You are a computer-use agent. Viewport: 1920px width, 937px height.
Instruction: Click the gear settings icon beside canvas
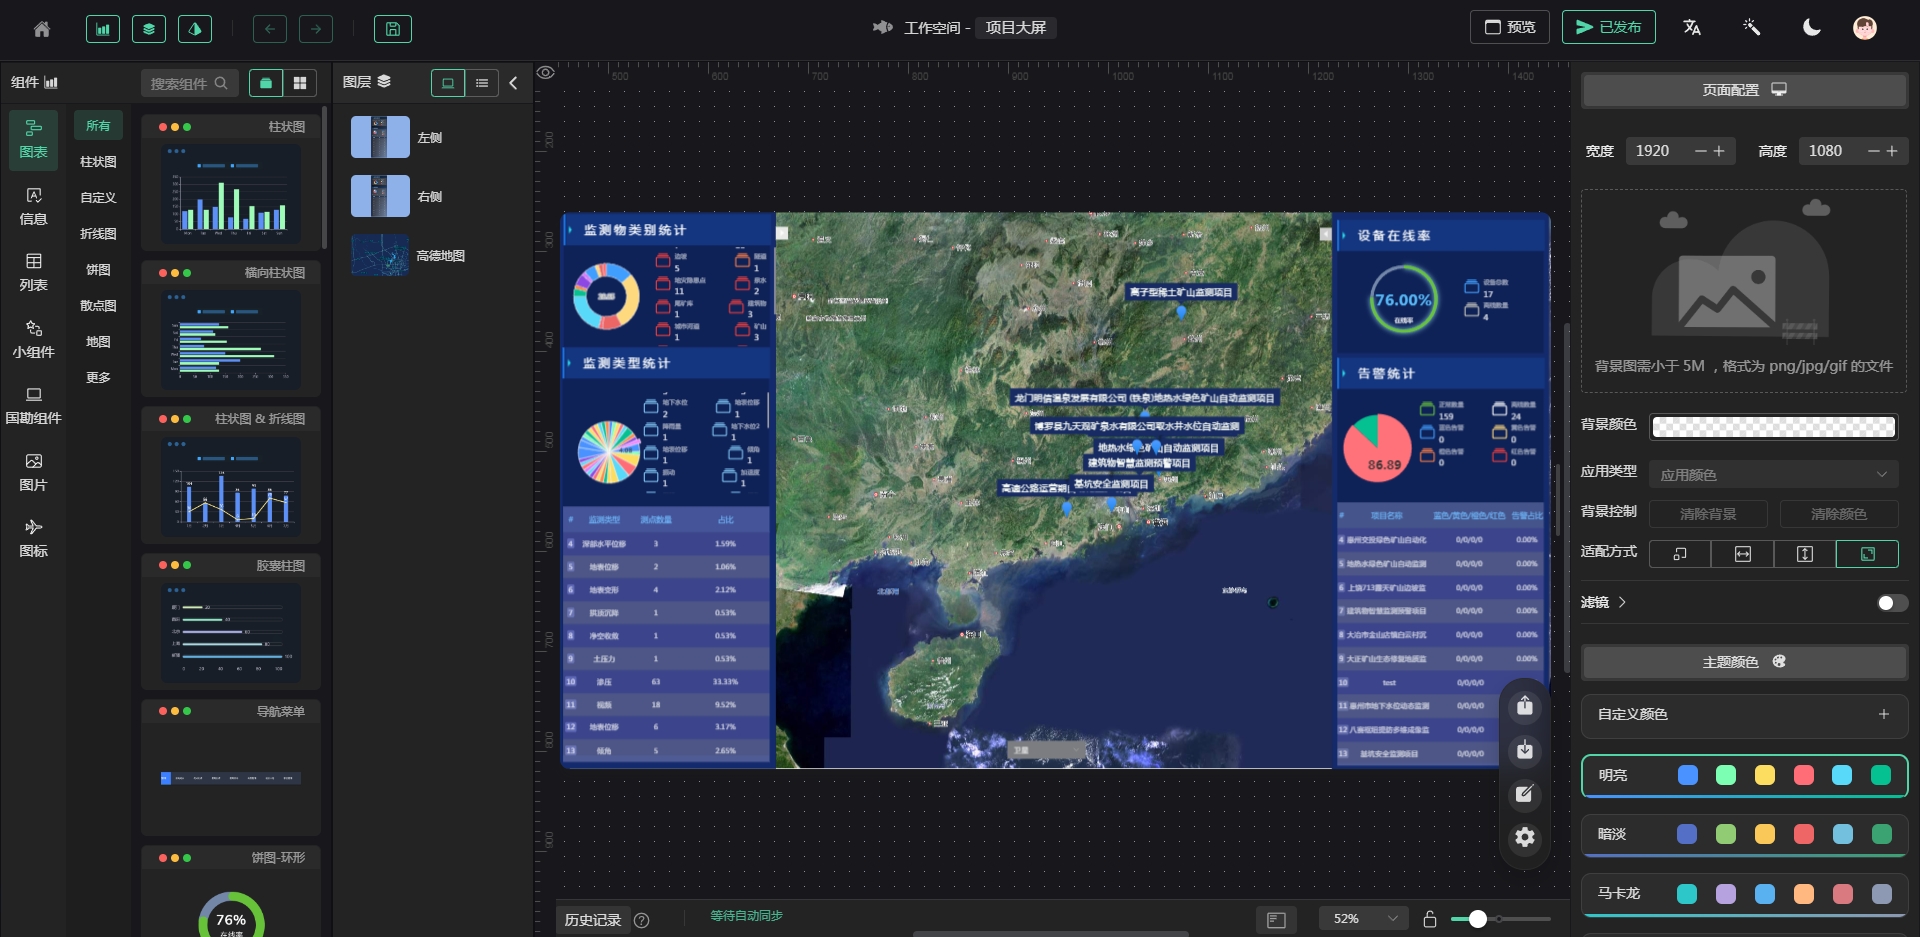coord(1524,837)
